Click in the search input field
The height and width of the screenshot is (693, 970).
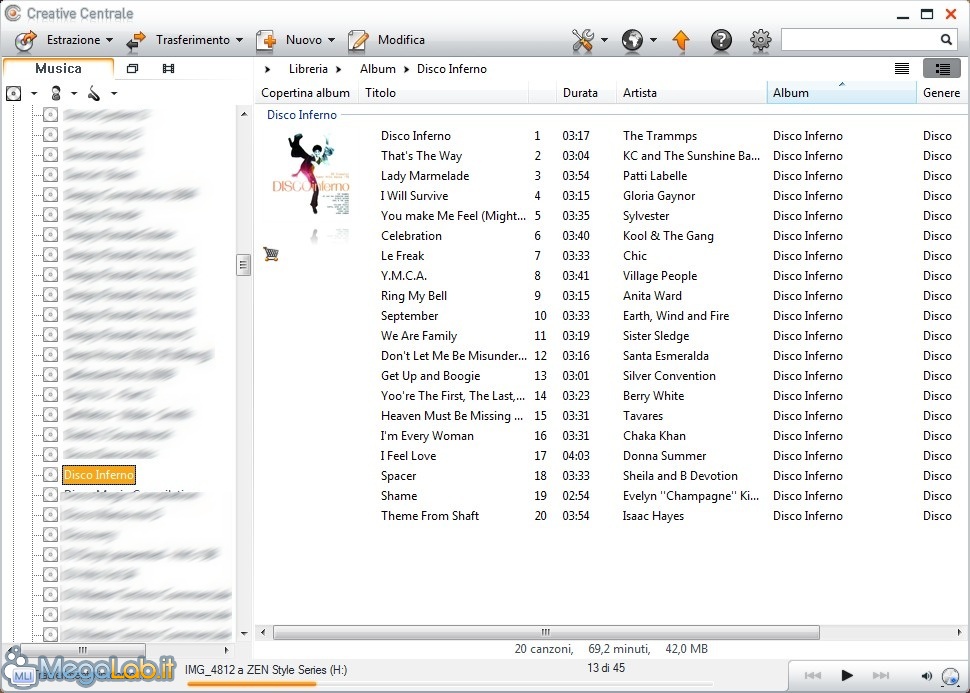[860, 40]
